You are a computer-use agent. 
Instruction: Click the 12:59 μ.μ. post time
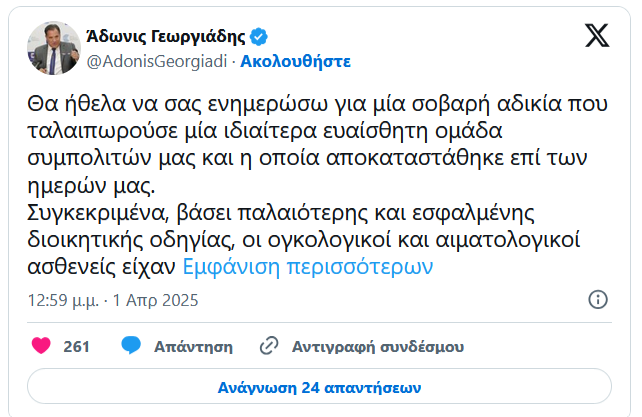tap(63, 300)
